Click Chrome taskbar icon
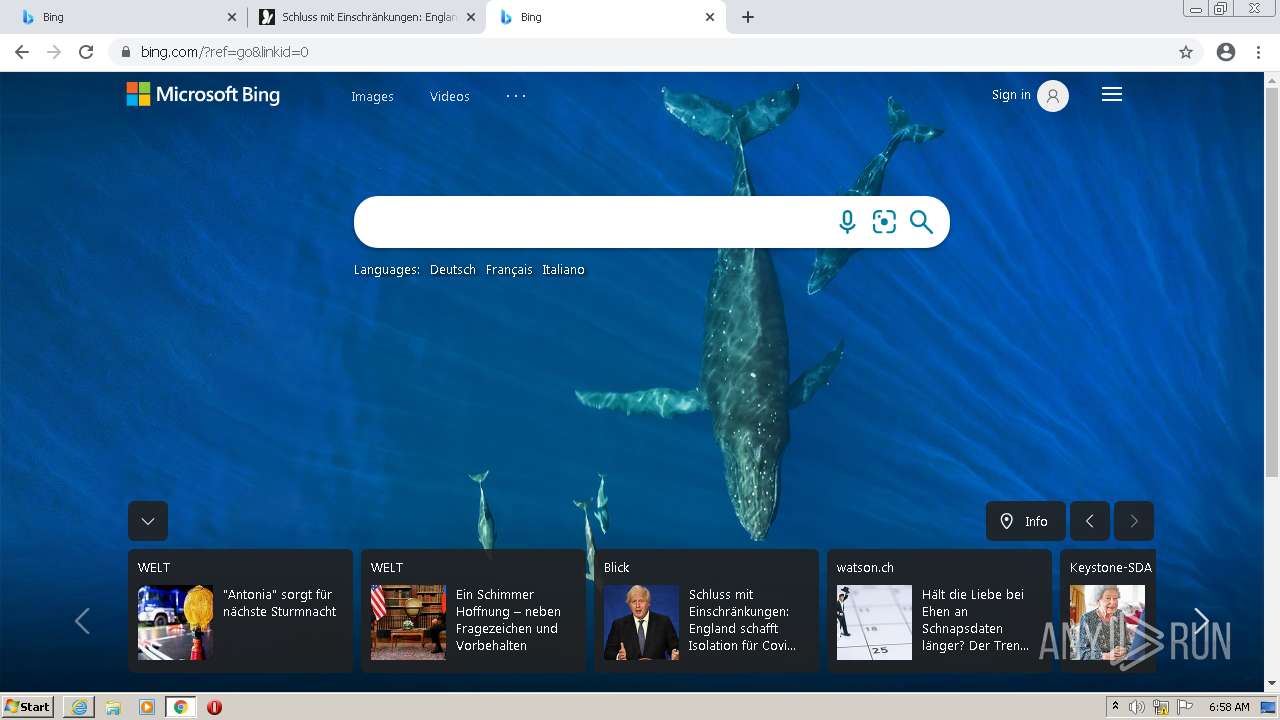 point(180,707)
